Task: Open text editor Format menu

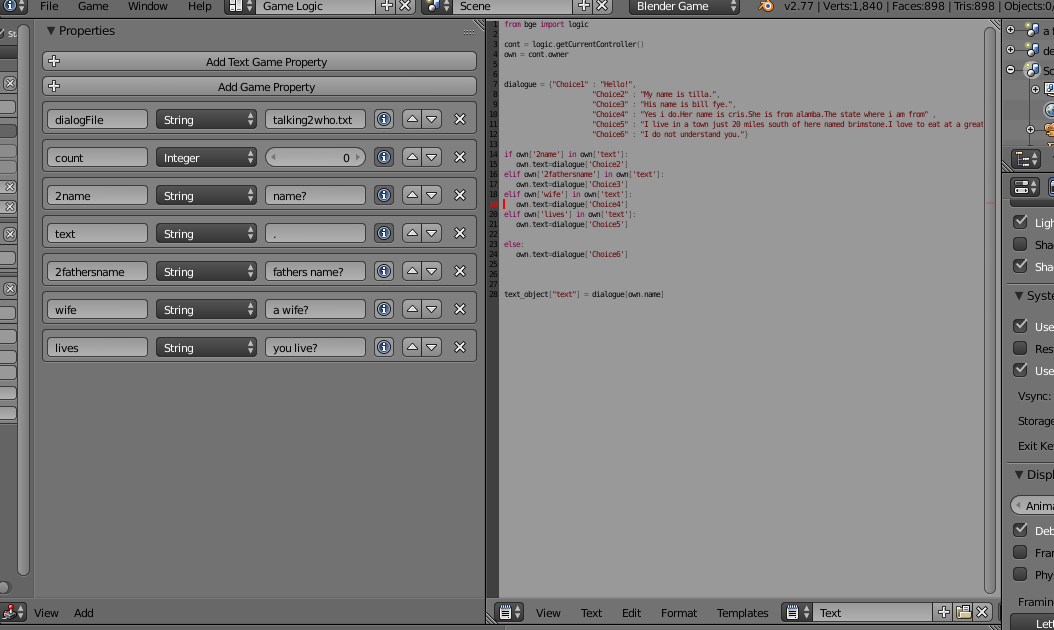Action: coord(678,613)
